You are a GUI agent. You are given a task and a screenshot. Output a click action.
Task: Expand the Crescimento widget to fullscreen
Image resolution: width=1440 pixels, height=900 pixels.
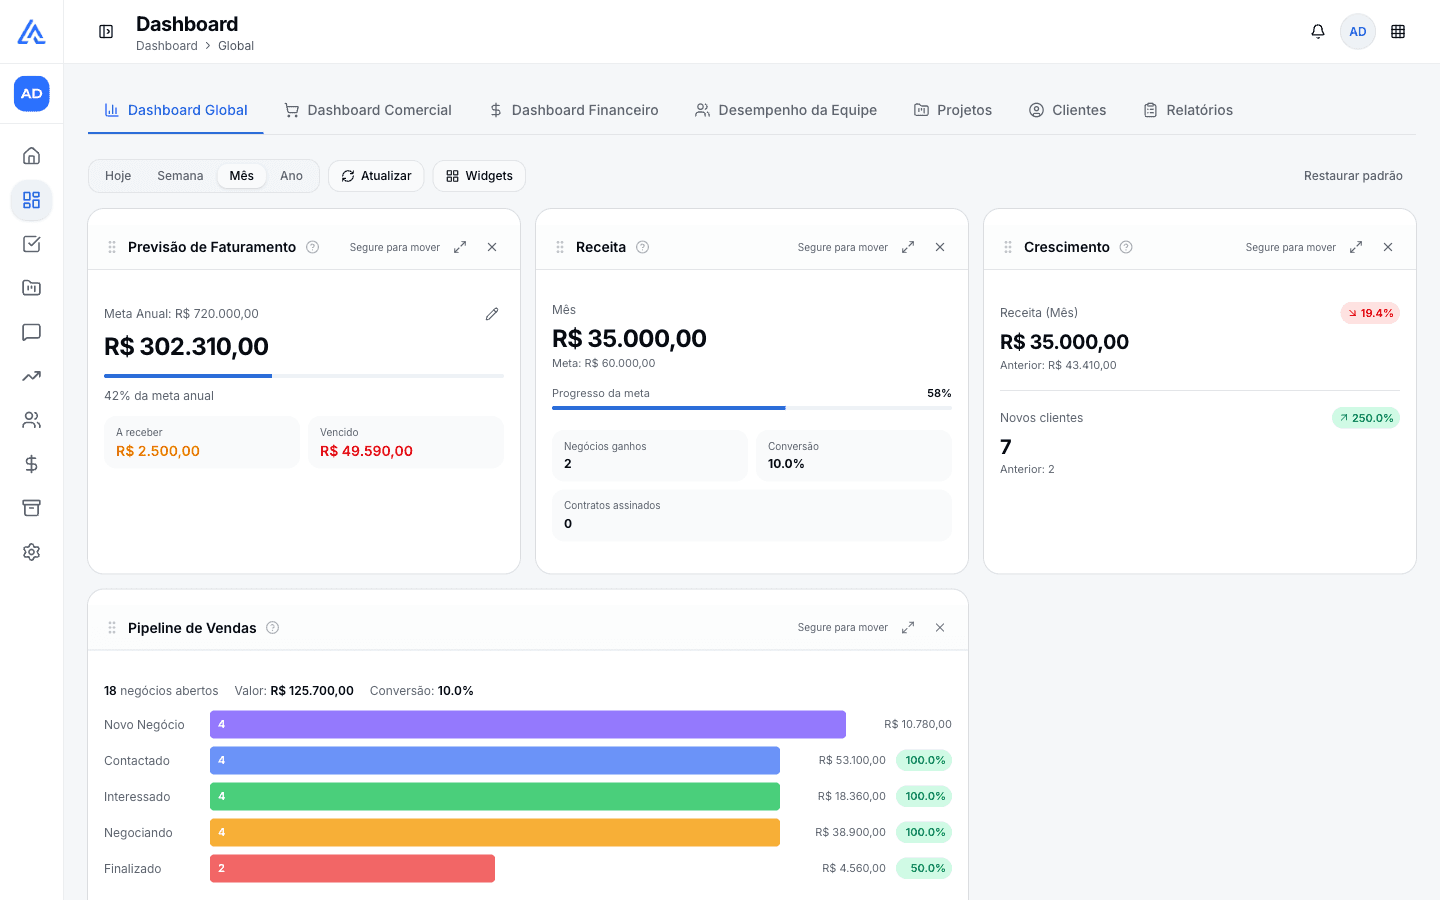pyautogui.click(x=1356, y=247)
